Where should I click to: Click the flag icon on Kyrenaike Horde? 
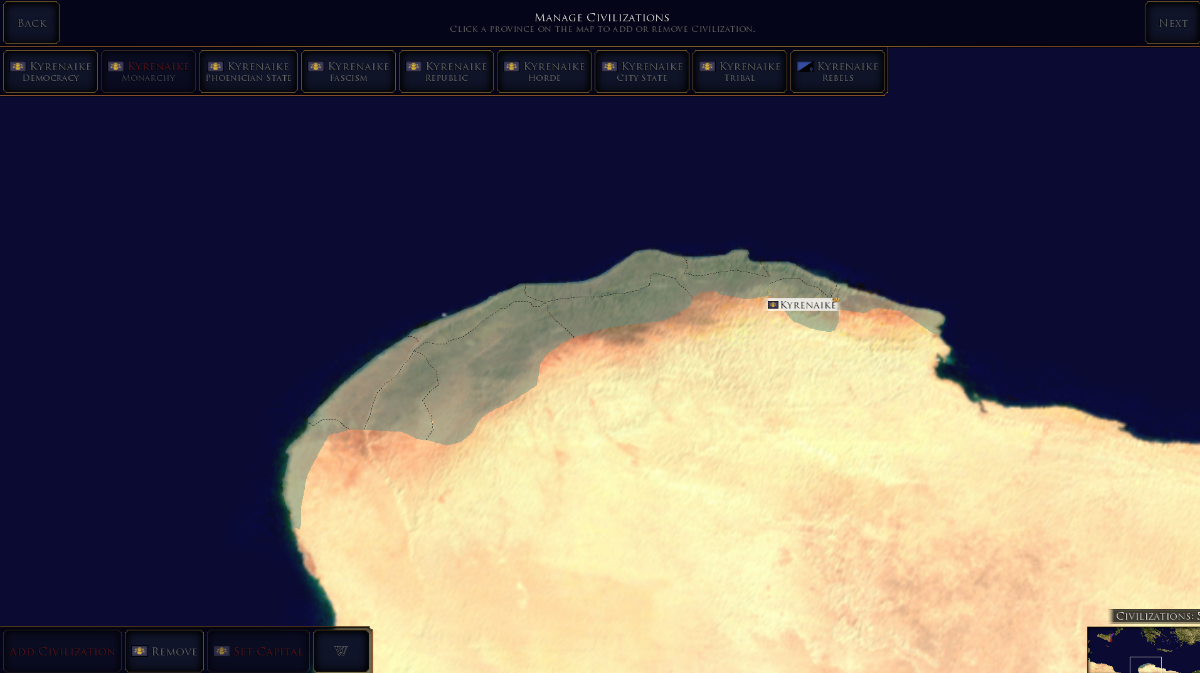click(512, 67)
